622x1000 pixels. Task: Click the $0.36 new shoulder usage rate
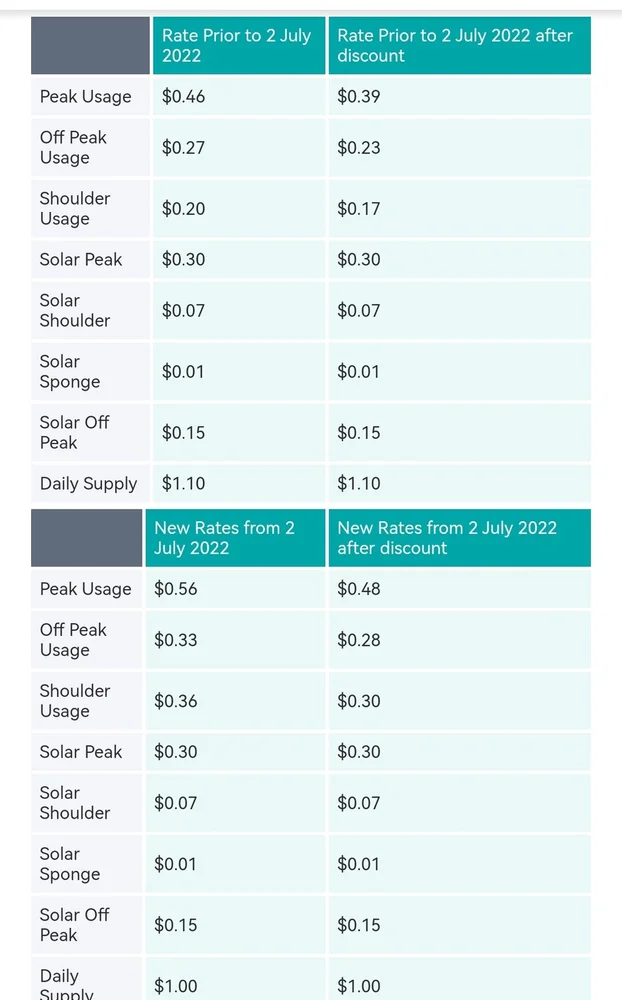pyautogui.click(x=176, y=701)
